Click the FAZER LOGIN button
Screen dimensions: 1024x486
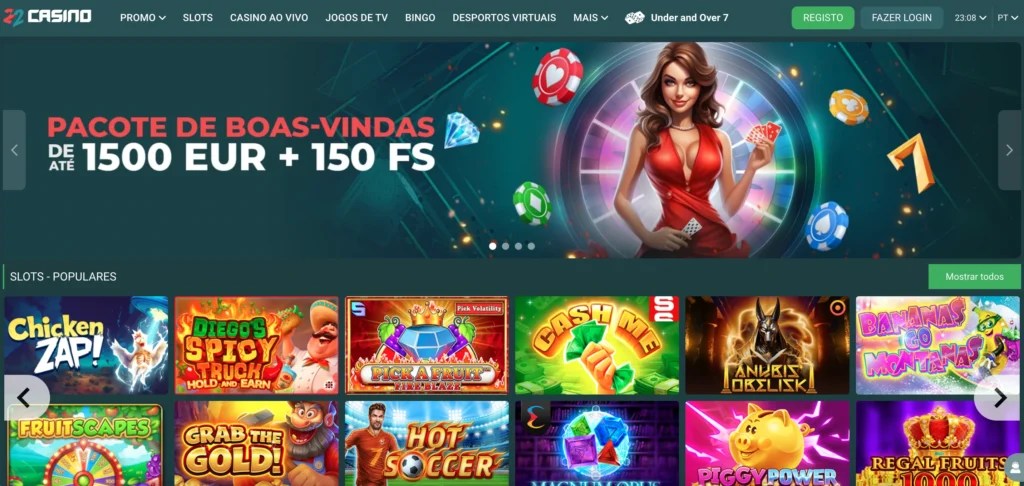[901, 18]
